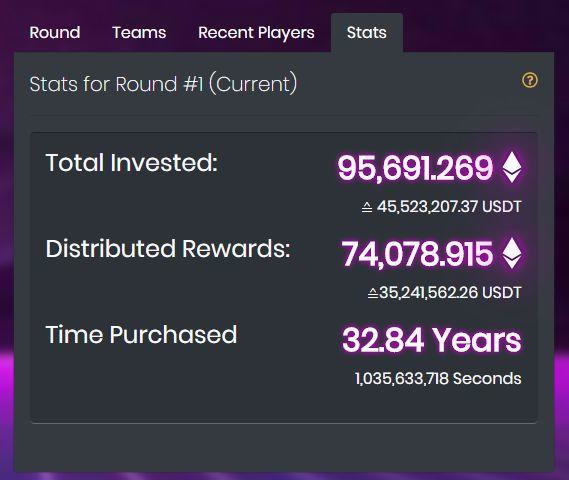Click the 1,035,633,718 Seconds text
This screenshot has width=569, height=480.
438,378
